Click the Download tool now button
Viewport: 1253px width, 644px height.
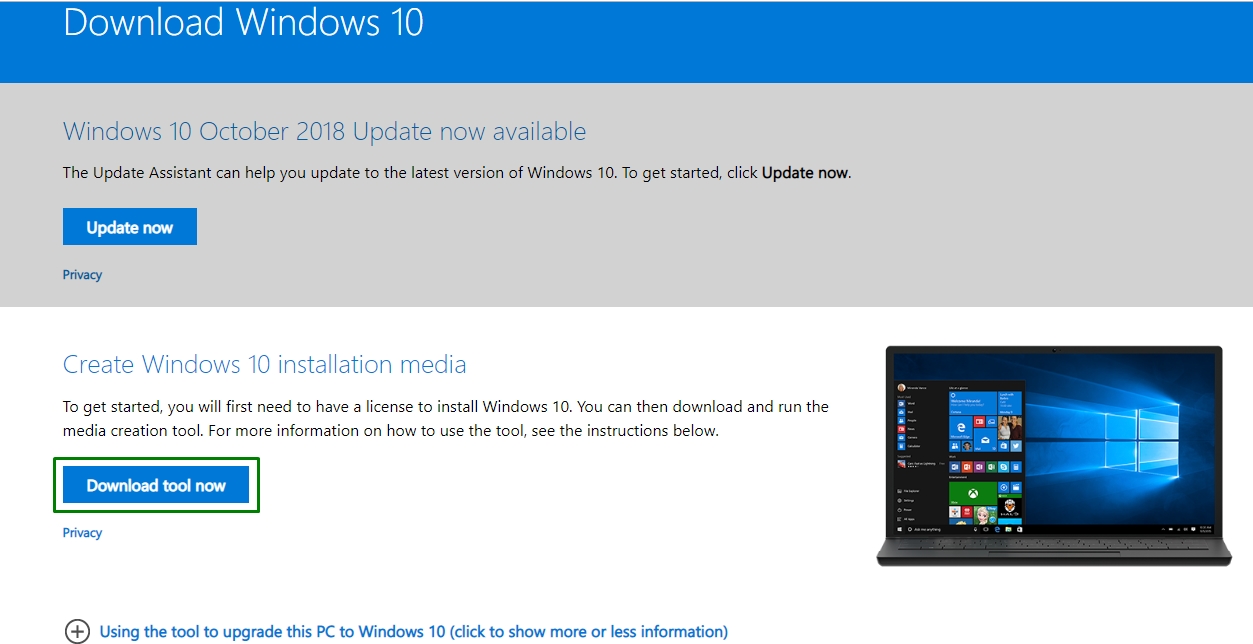tap(156, 485)
